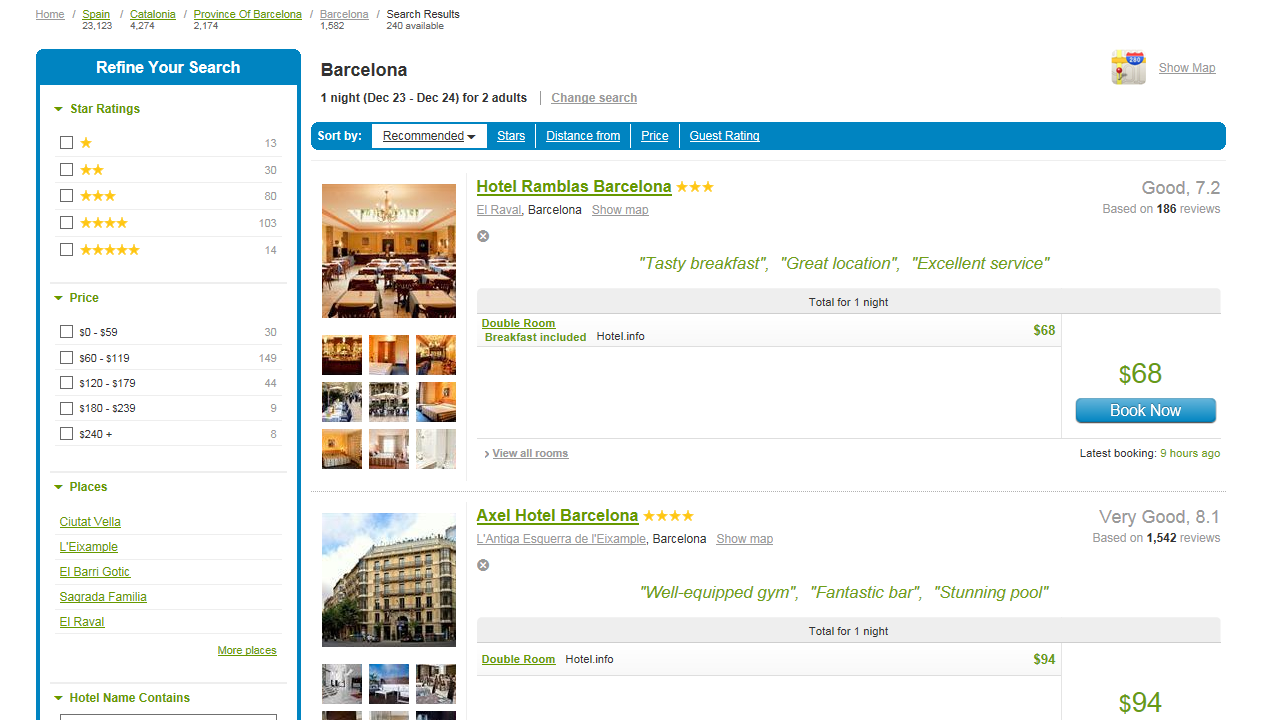1280x720 pixels.
Task: Open Catalonia in the breadcrumb
Action: (153, 14)
